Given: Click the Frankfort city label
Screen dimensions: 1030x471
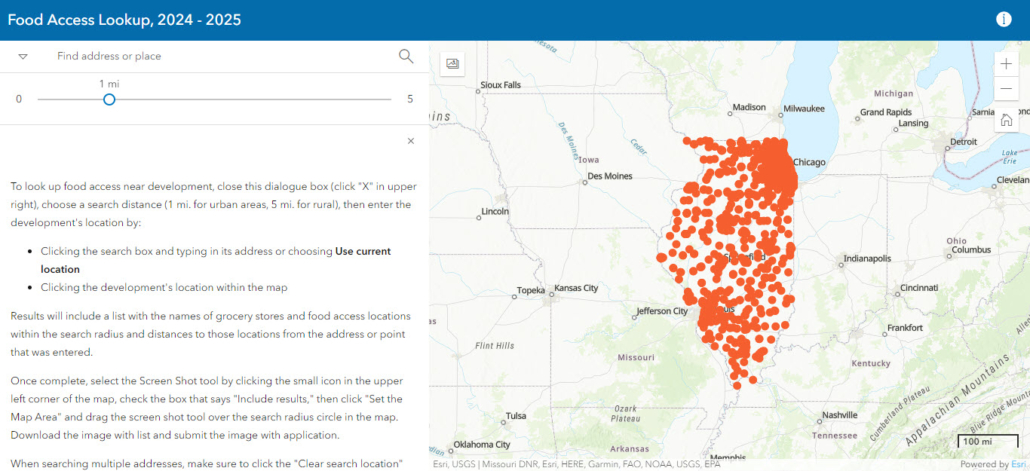Looking at the screenshot, I should coord(905,327).
